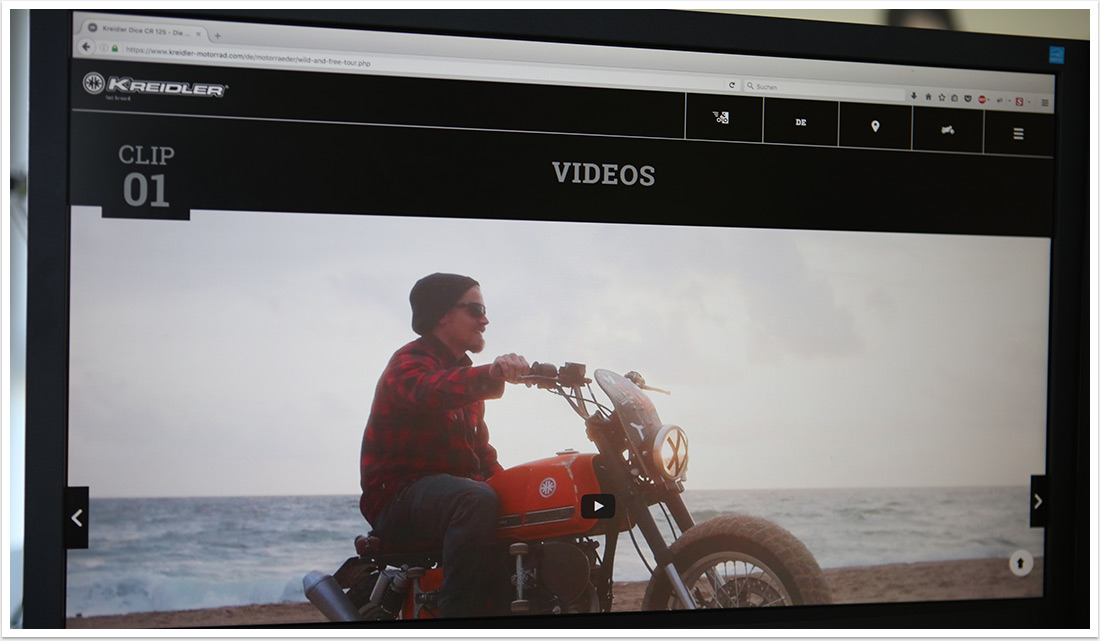1100x641 pixels.
Task: Go to the previous video clip
Action: (x=77, y=517)
